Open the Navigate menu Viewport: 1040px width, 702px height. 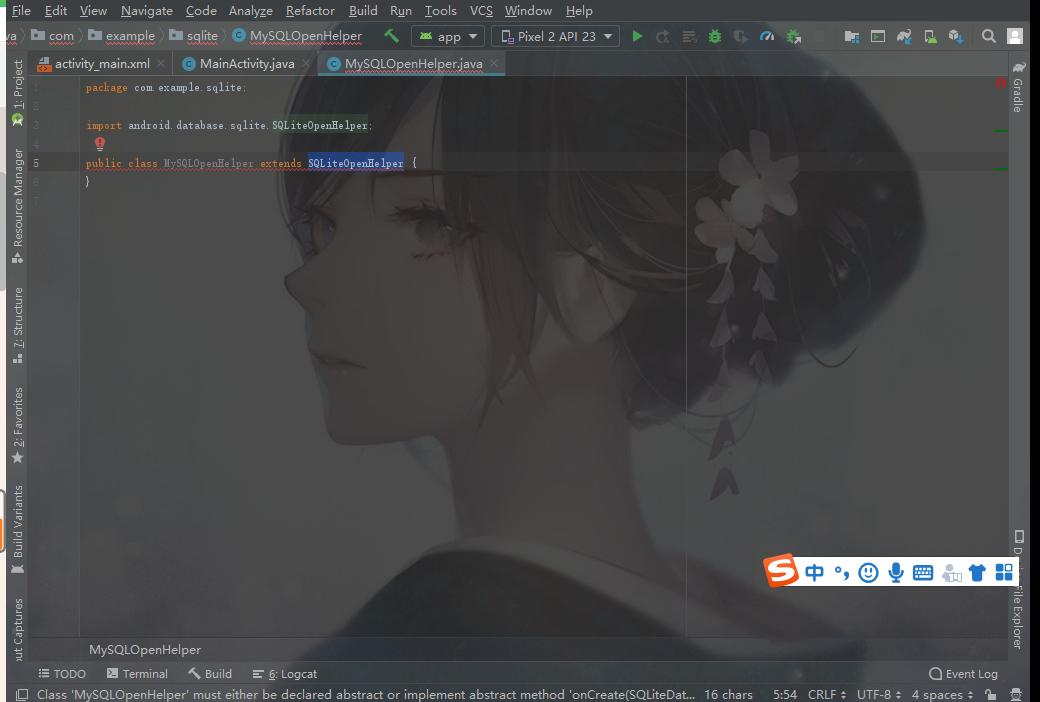click(147, 11)
